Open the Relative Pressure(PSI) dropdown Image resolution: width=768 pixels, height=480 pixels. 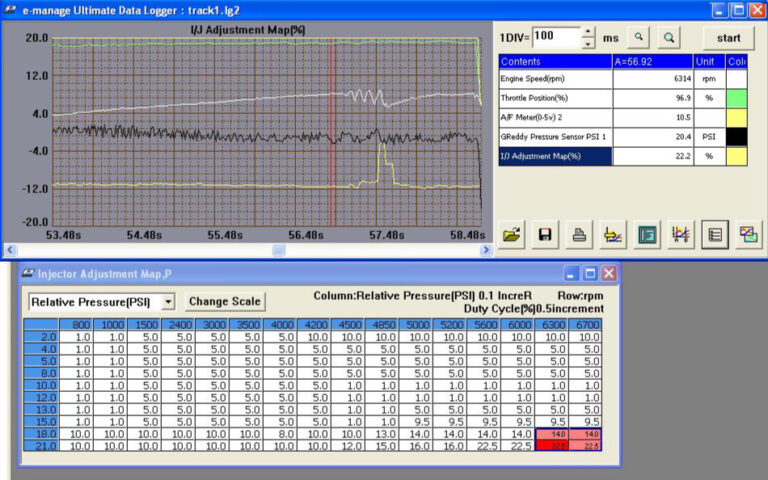coord(168,301)
